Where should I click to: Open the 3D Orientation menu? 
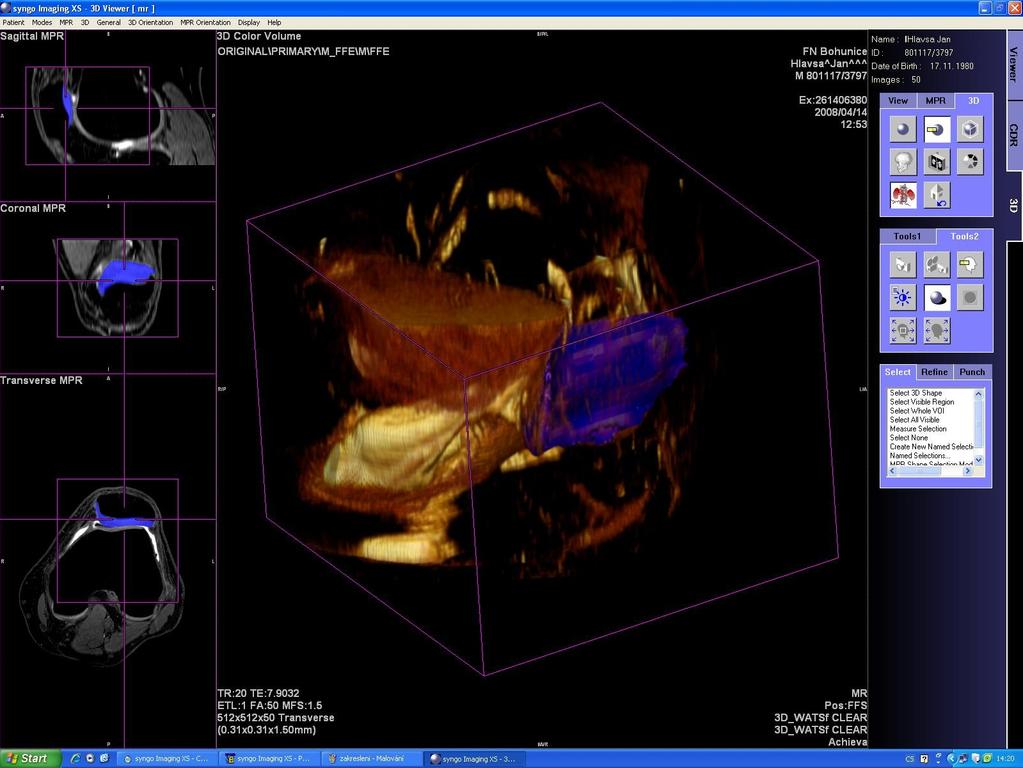point(150,22)
